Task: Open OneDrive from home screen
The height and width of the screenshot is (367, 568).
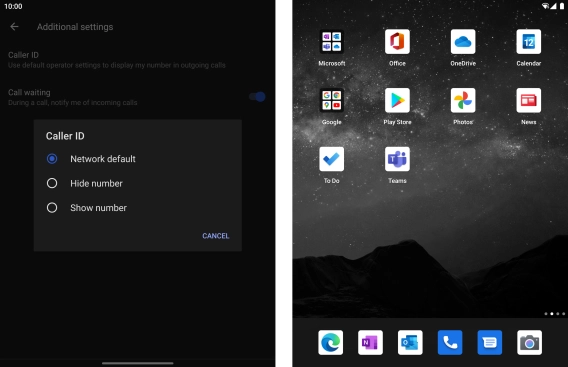Action: (x=463, y=42)
